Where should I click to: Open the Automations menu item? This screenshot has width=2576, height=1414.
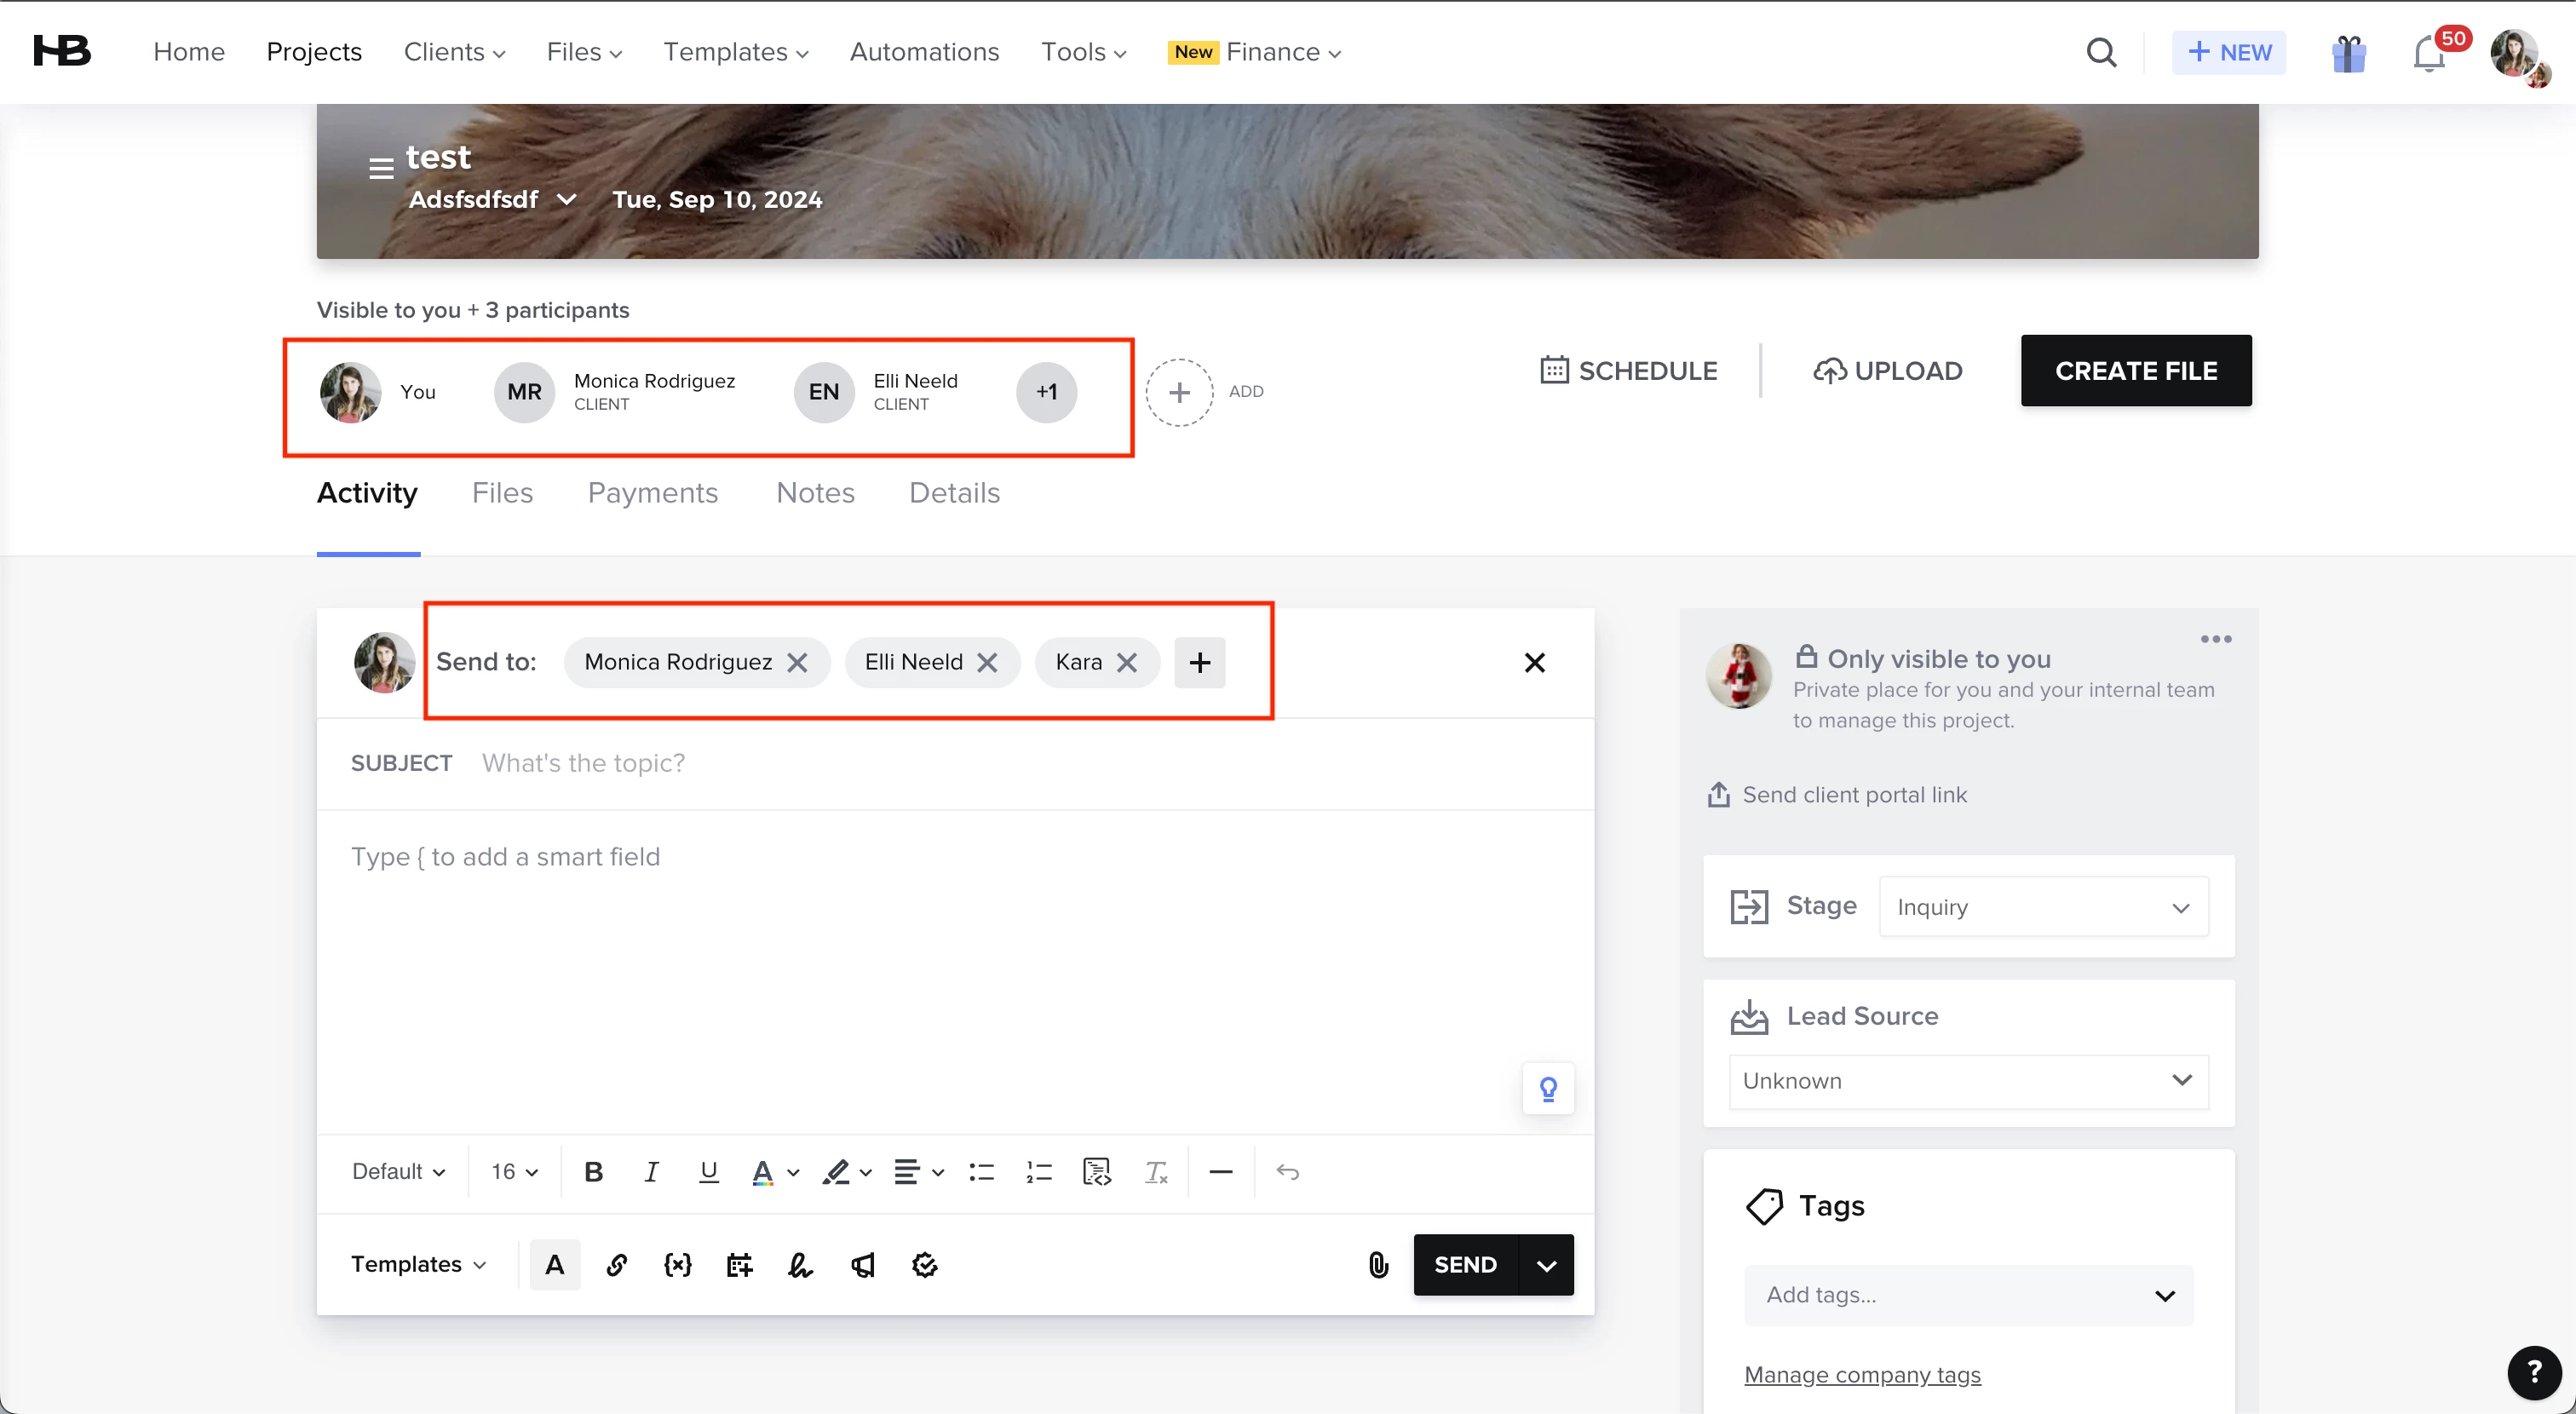[x=924, y=52]
